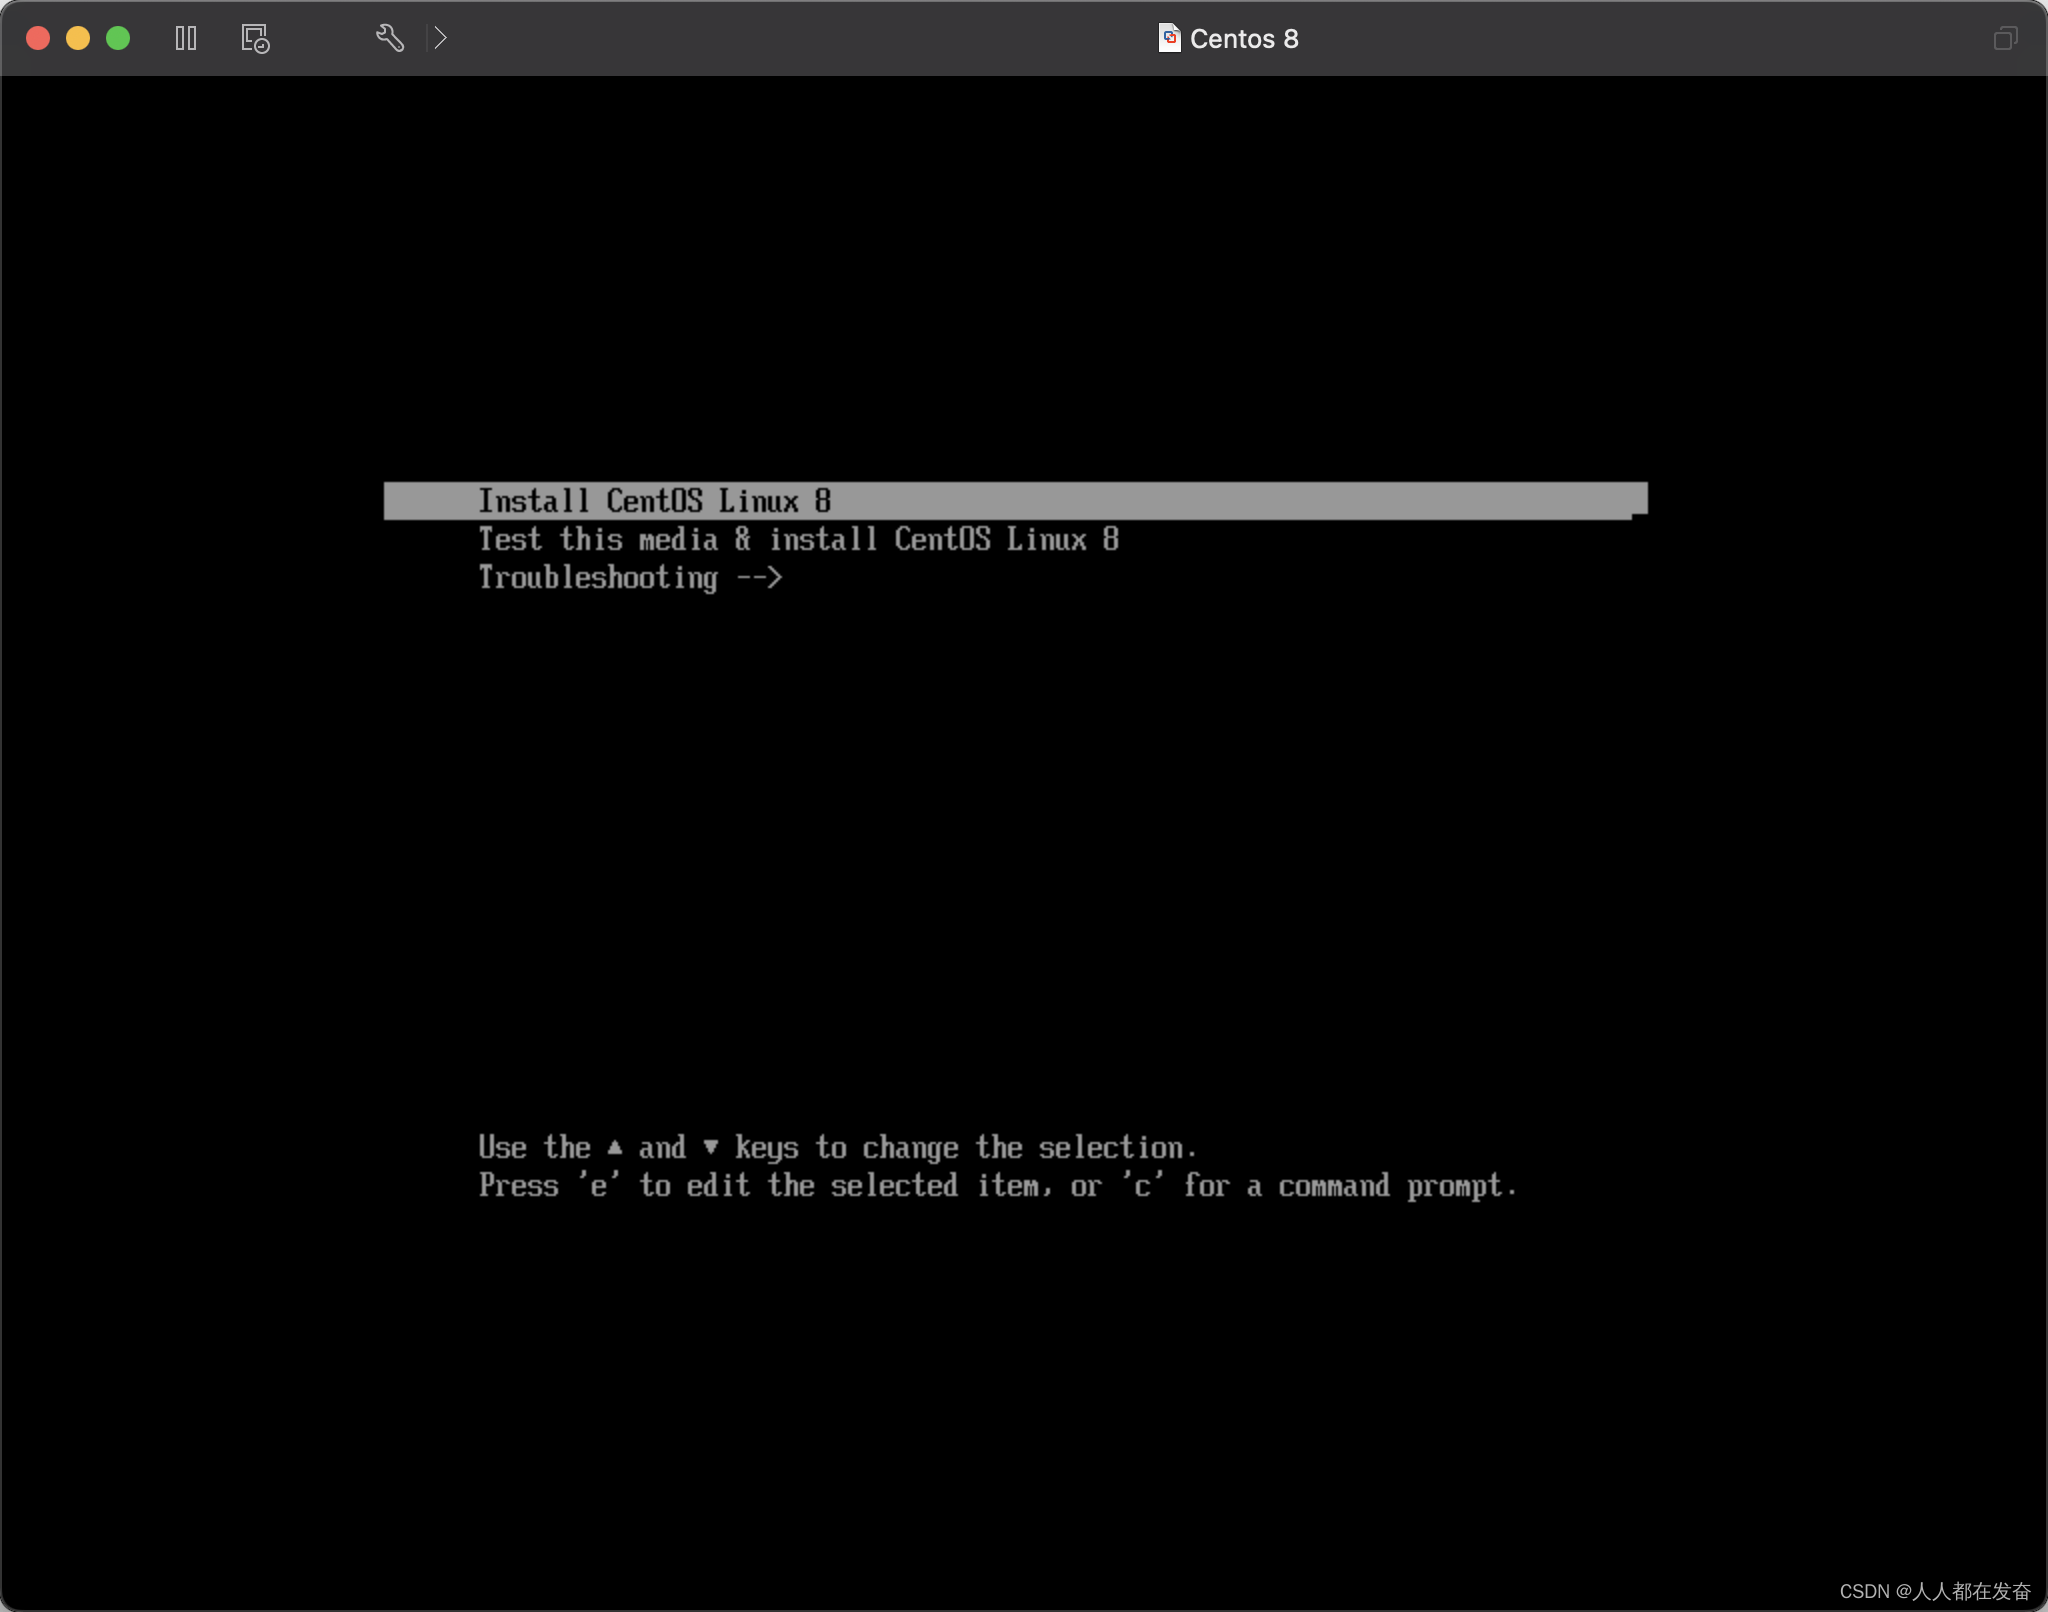
Task: Close the Centos 8 window
Action: point(38,39)
